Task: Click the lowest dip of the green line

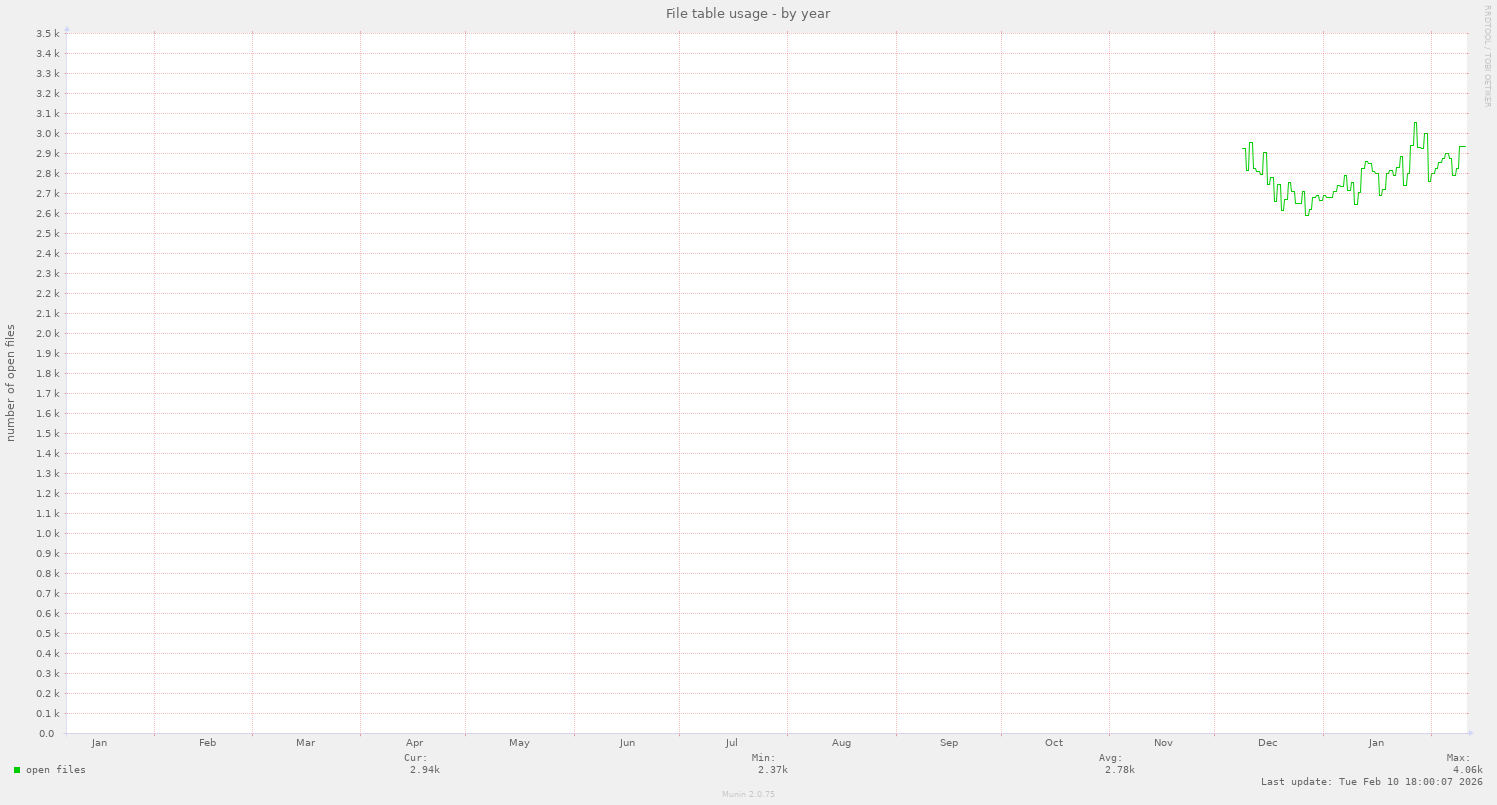Action: [1305, 214]
